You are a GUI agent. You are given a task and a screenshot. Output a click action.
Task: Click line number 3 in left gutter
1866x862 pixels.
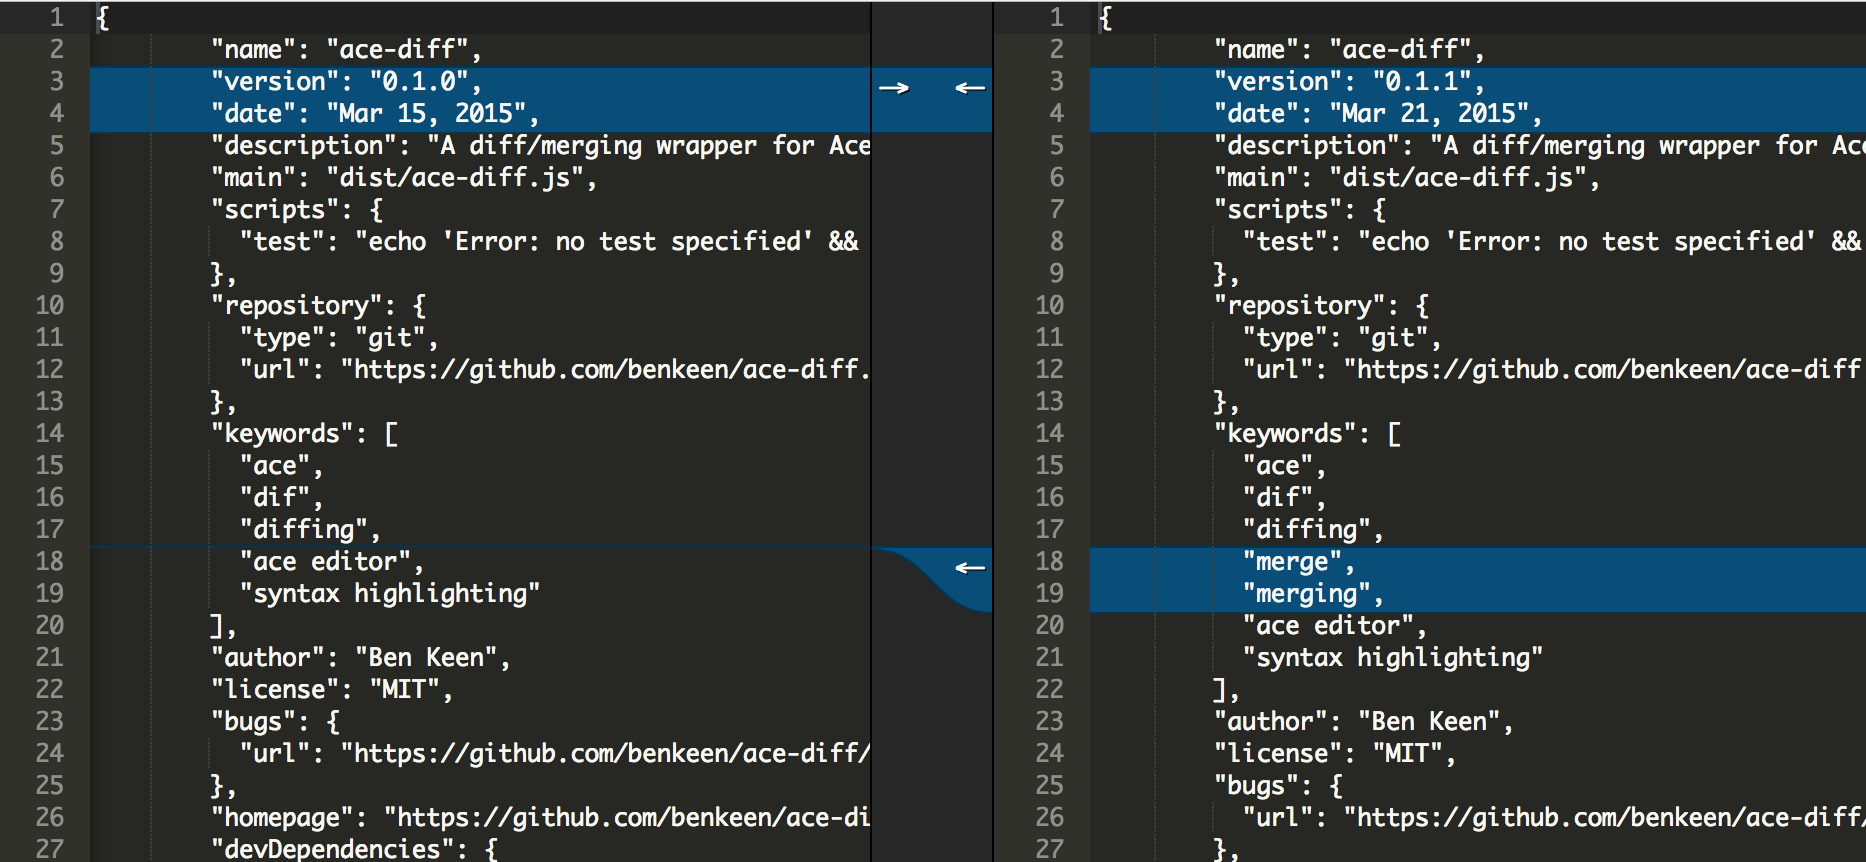pyautogui.click(x=56, y=82)
